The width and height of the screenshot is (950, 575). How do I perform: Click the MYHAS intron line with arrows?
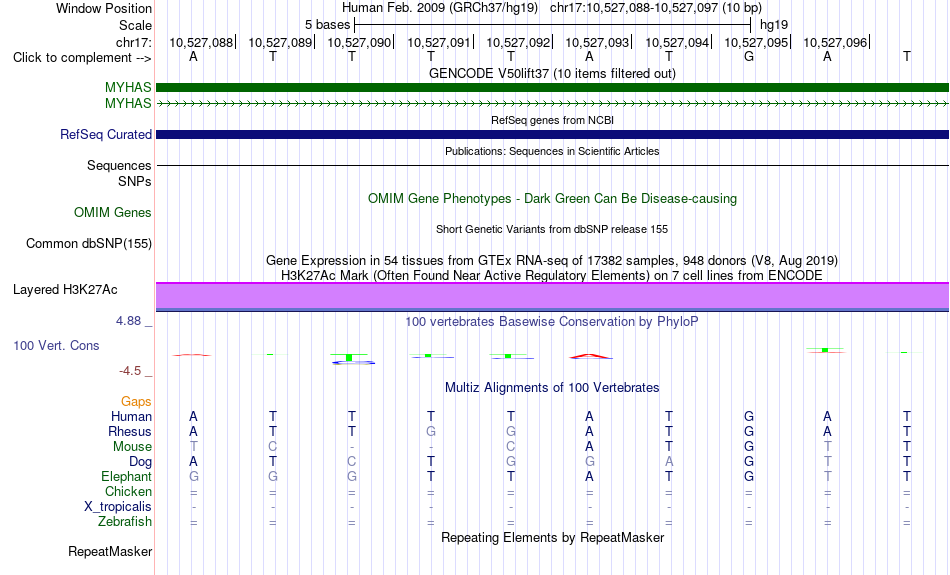pos(553,104)
